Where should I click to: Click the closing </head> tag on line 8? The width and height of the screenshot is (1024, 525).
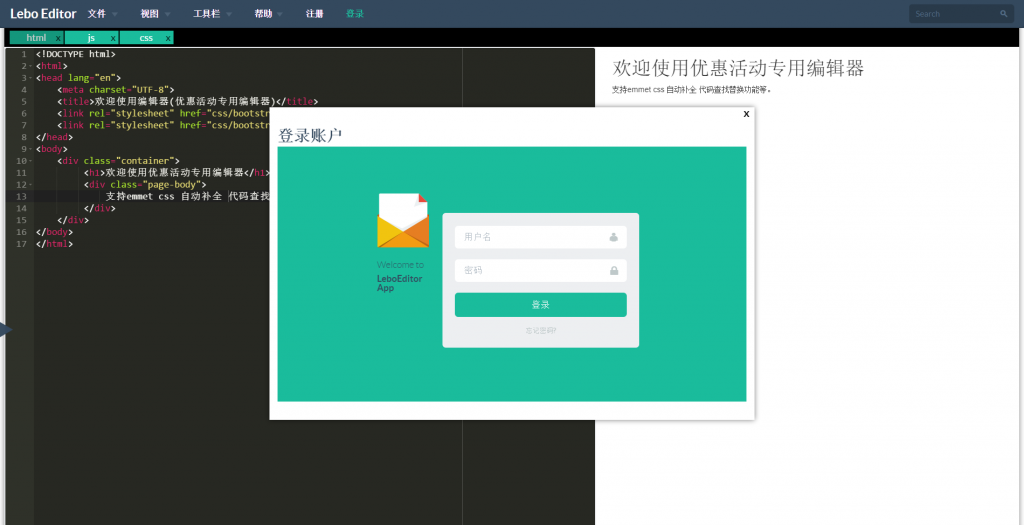[x=54, y=137]
